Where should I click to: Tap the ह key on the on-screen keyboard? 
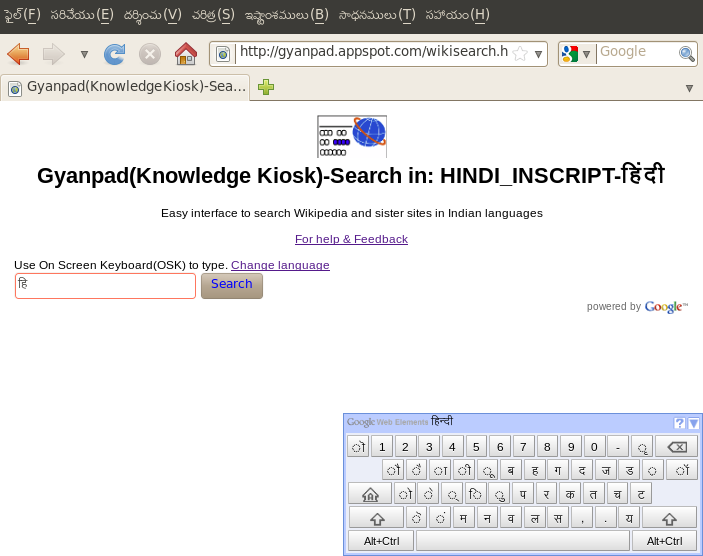tap(534, 470)
